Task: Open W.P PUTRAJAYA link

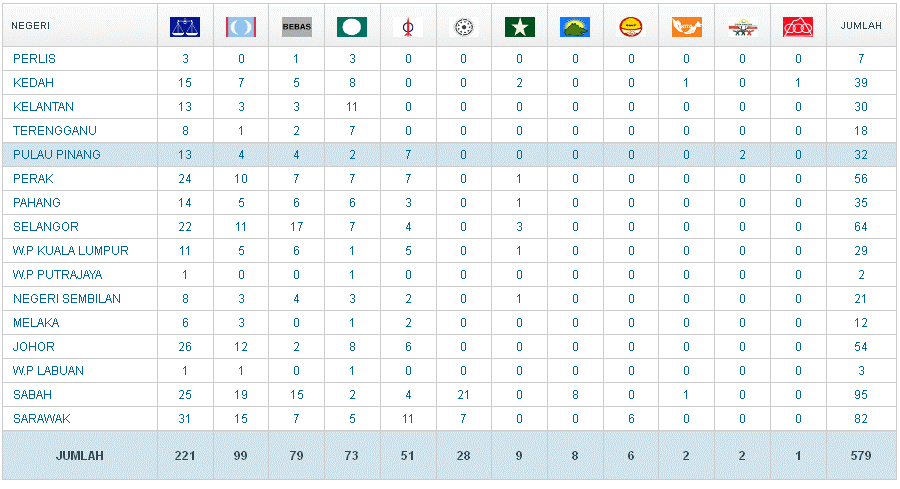Action: pyautogui.click(x=57, y=275)
